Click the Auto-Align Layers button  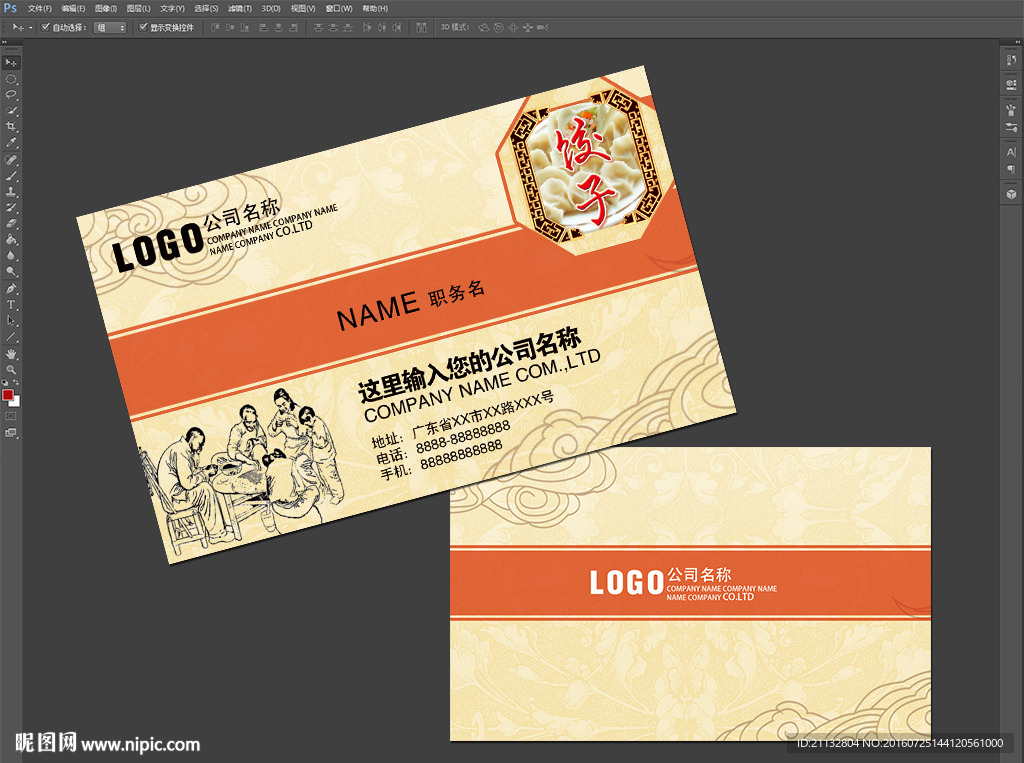(x=421, y=27)
